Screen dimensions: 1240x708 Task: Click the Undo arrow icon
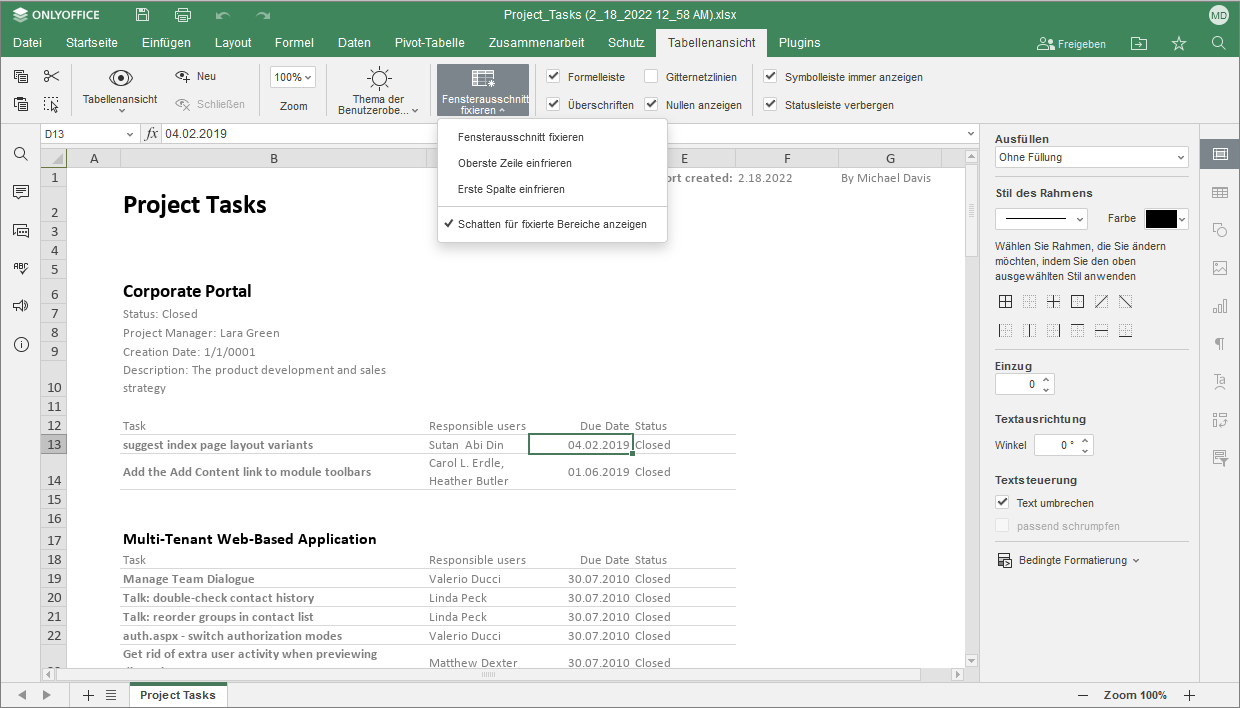[x=222, y=15]
